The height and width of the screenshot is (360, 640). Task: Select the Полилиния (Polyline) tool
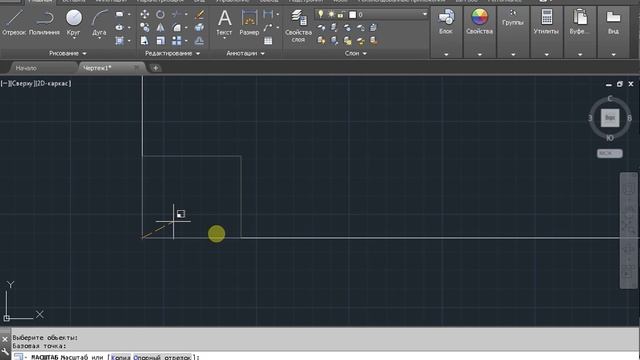(44, 22)
